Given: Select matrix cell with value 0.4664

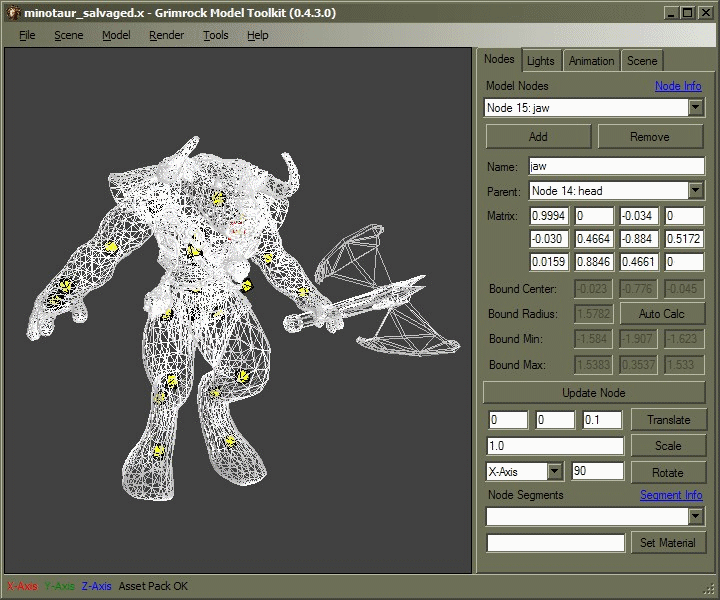Looking at the screenshot, I should pos(594,239).
